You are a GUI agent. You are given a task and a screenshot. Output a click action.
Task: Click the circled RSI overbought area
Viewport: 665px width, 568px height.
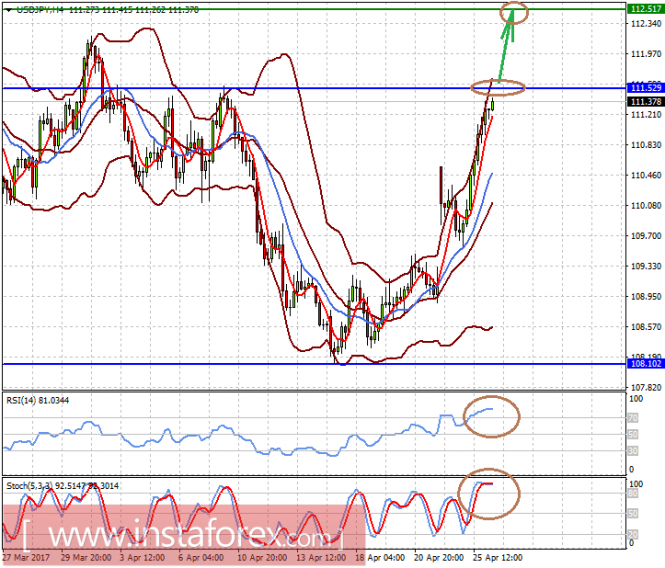click(492, 417)
